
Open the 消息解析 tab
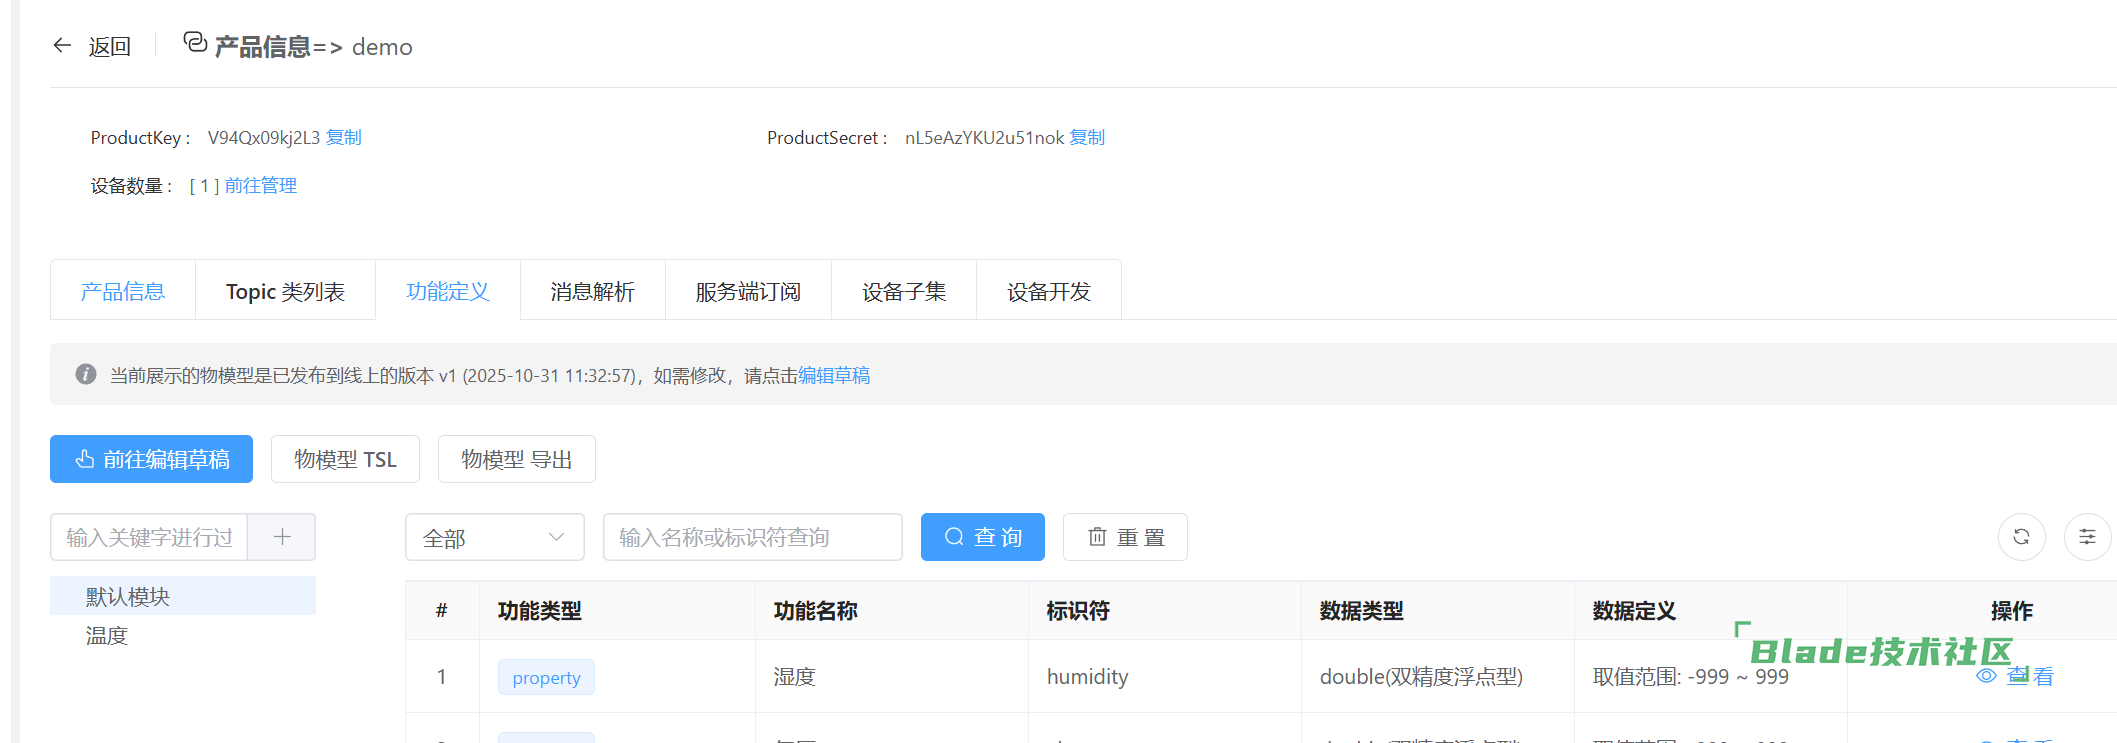click(592, 291)
